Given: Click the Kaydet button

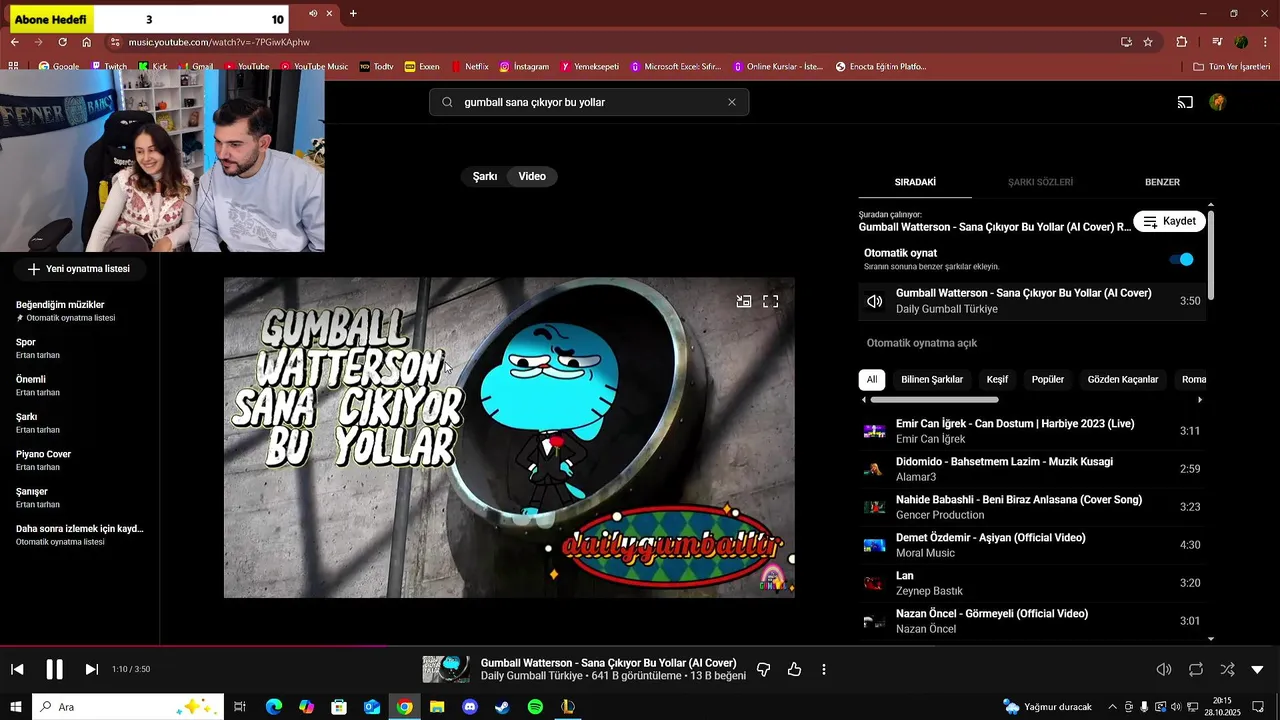Looking at the screenshot, I should pos(1169,221).
